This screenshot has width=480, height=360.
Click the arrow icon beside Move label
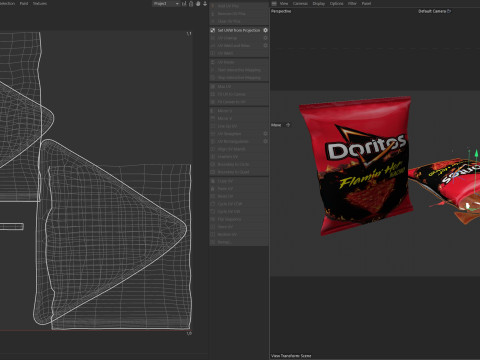tap(288, 125)
